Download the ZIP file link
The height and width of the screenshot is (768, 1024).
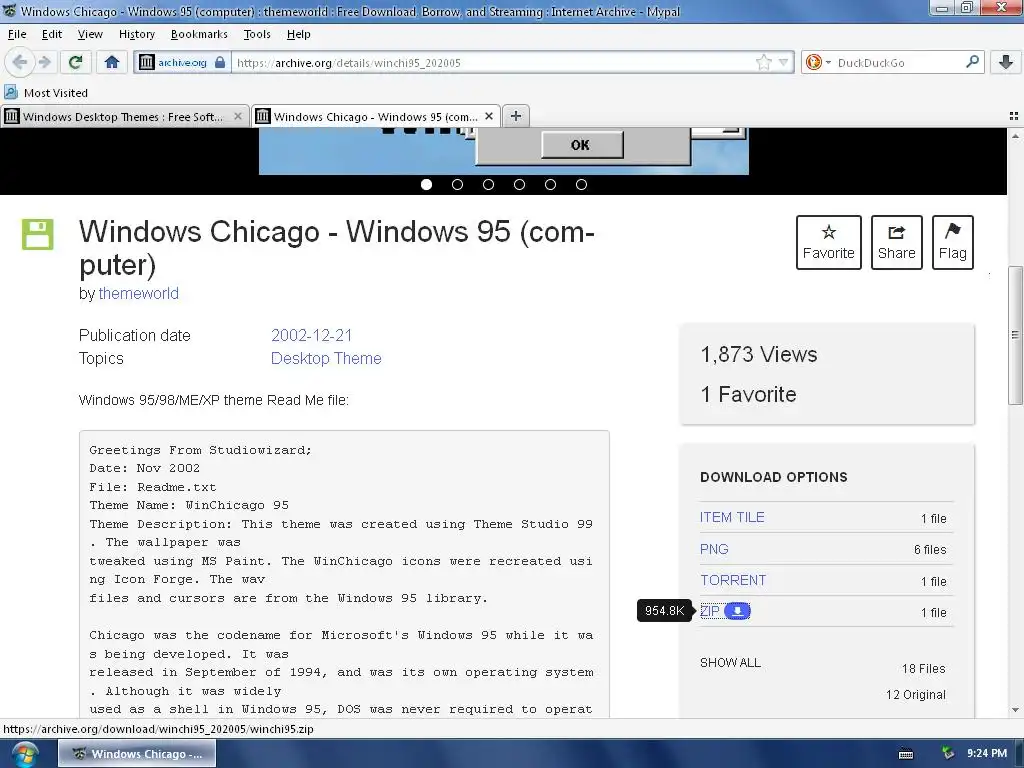(x=709, y=611)
